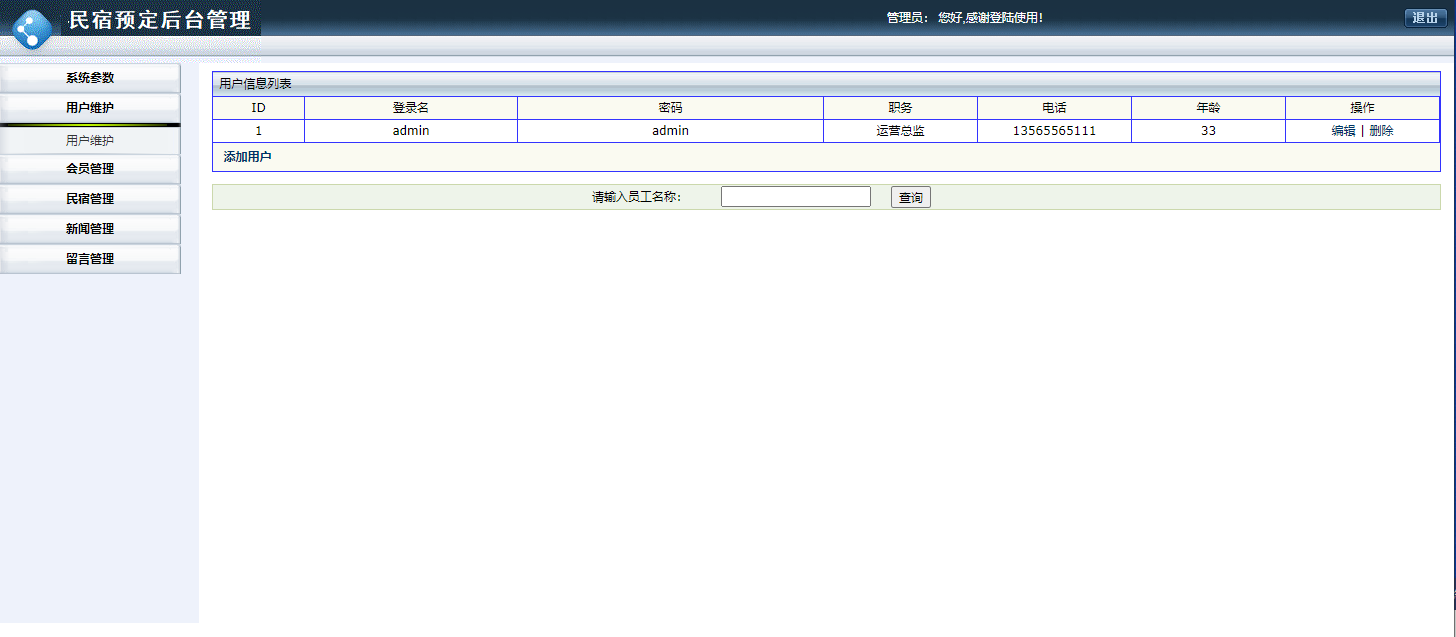Click the 添加用户 link below the table
Image resolution: width=1456 pixels, height=637 pixels.
(247, 156)
